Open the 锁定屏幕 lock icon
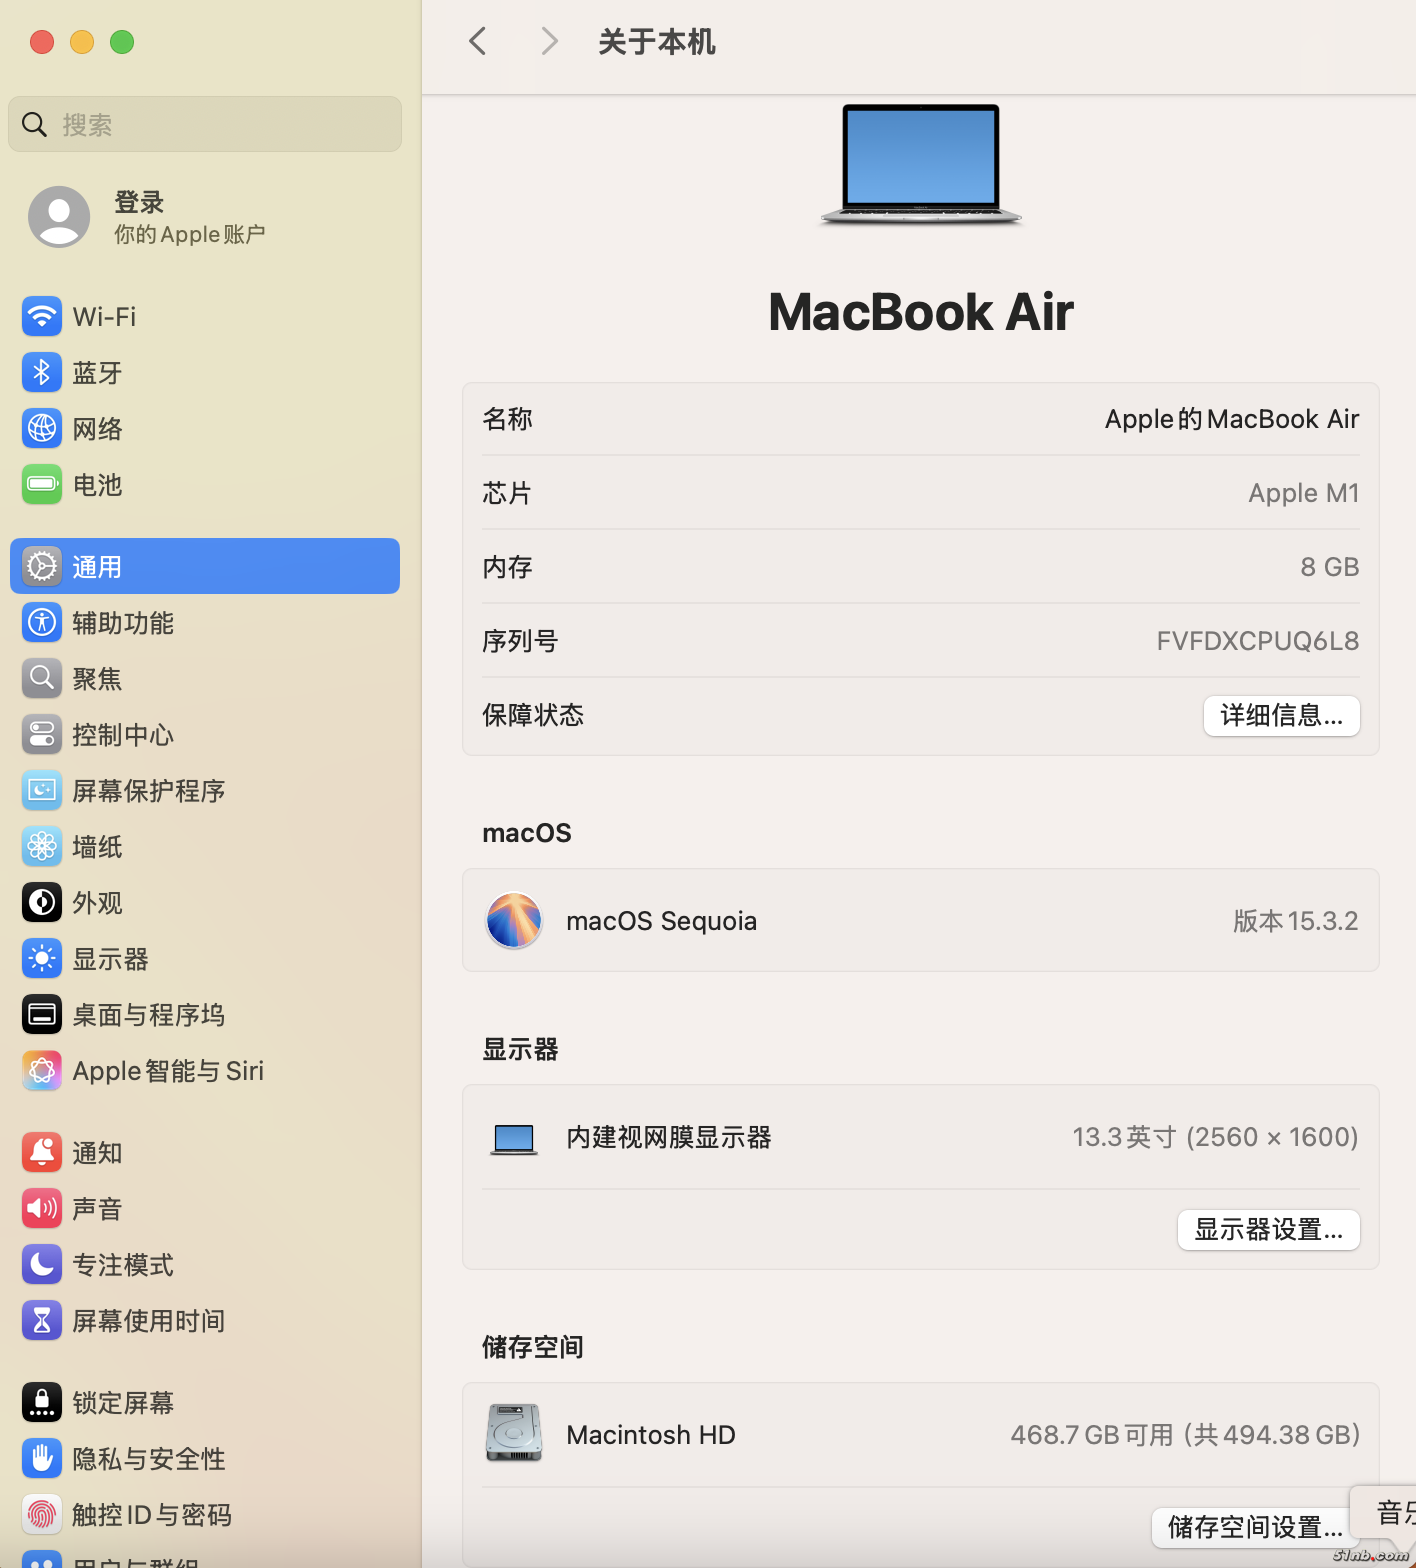This screenshot has width=1416, height=1568. [42, 1403]
